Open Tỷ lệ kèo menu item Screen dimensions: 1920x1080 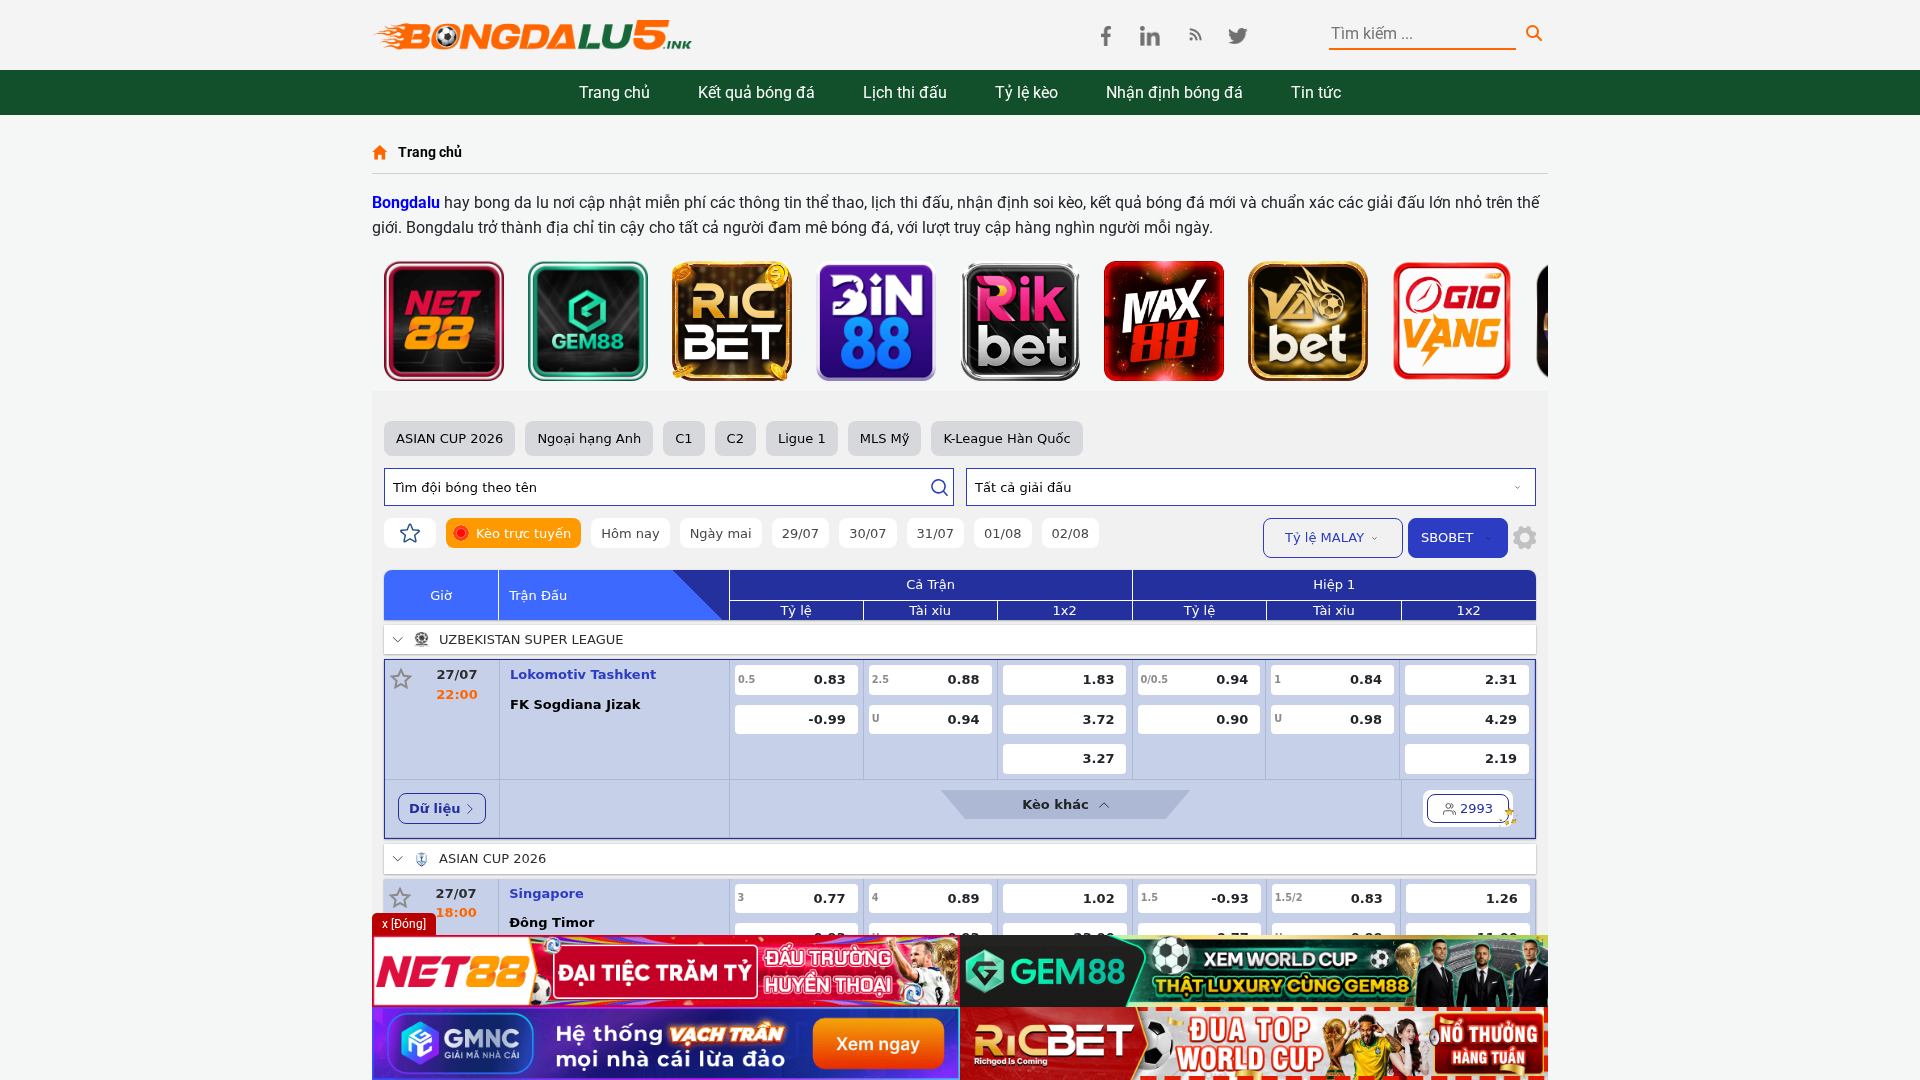coord(1026,92)
